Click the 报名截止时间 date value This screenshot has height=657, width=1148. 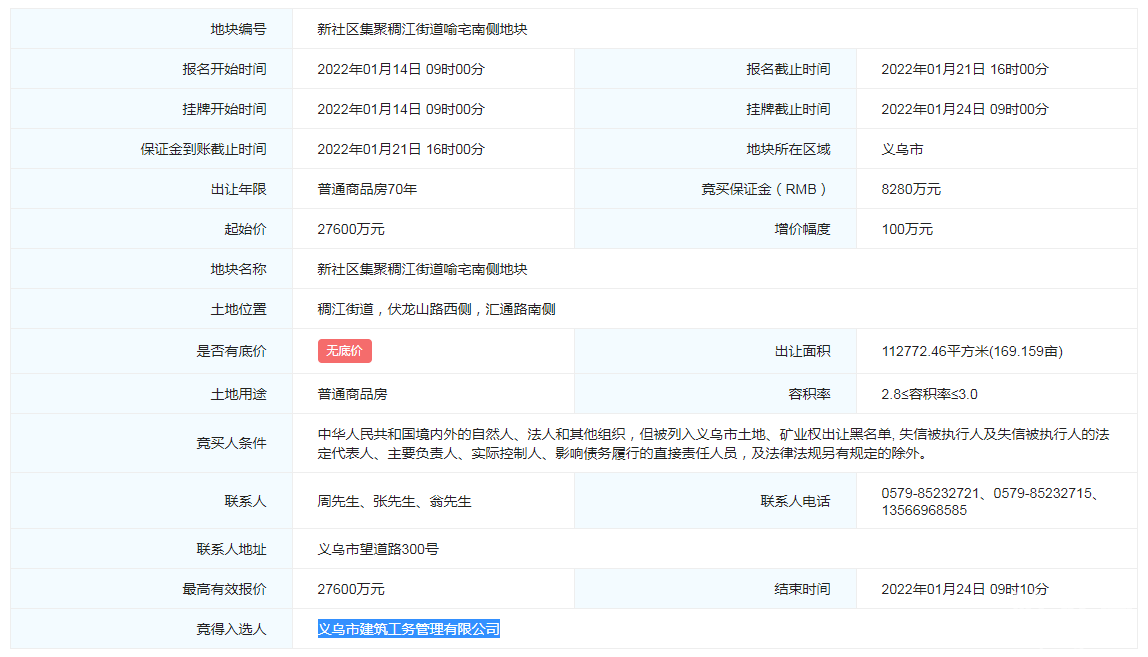tap(965, 69)
